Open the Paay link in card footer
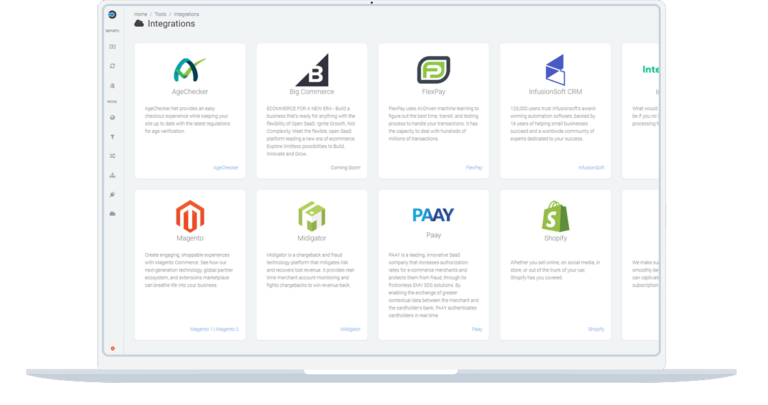Image resolution: width=768 pixels, height=405 pixels. 477,328
